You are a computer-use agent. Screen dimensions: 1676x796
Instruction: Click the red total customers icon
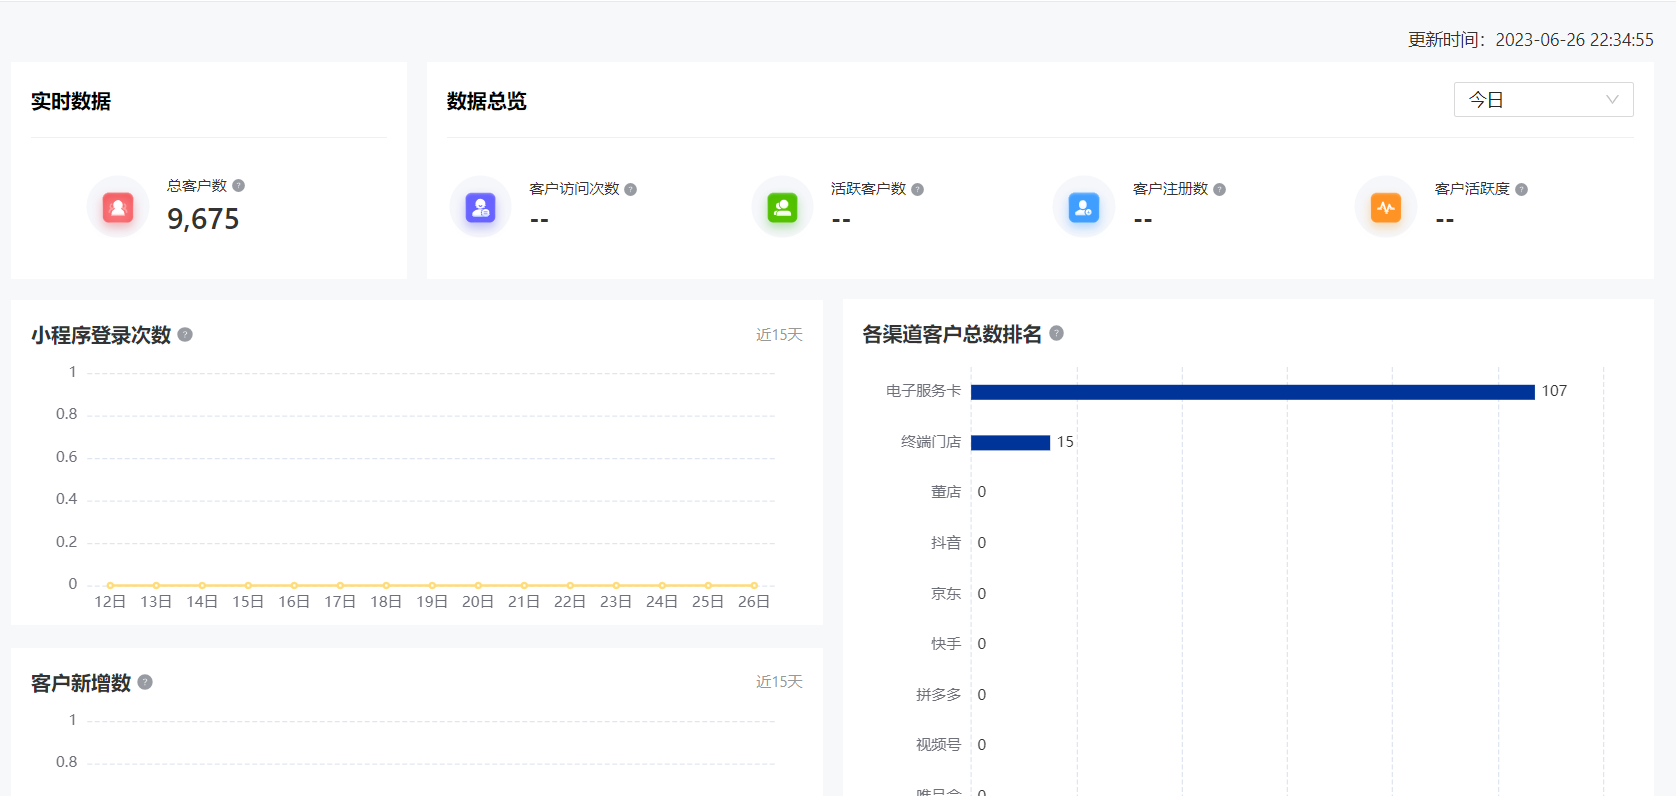[x=118, y=207]
